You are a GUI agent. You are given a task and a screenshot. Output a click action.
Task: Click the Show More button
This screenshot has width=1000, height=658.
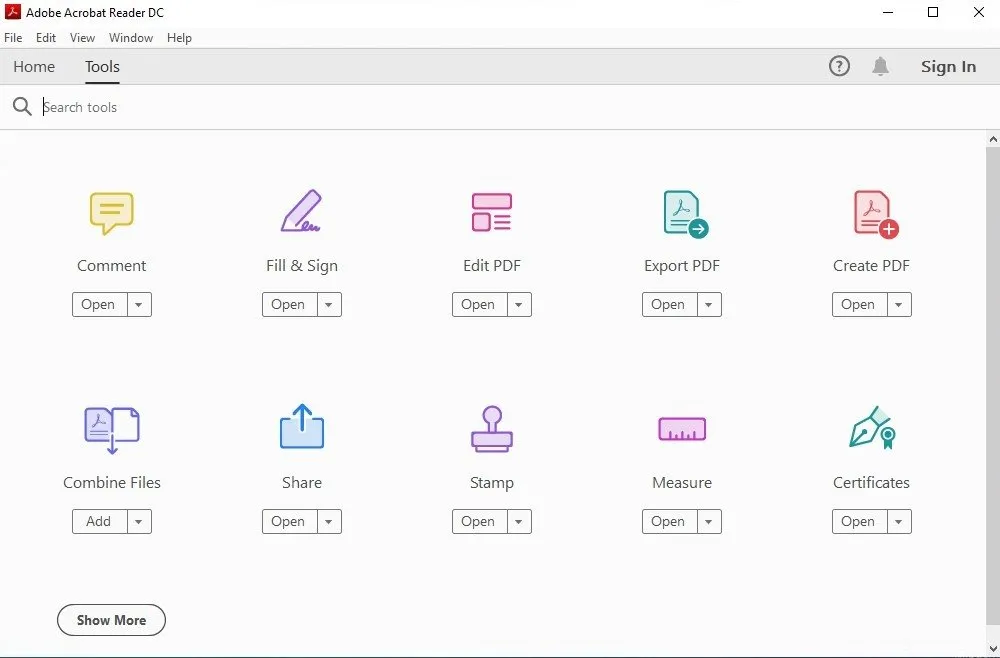point(111,620)
